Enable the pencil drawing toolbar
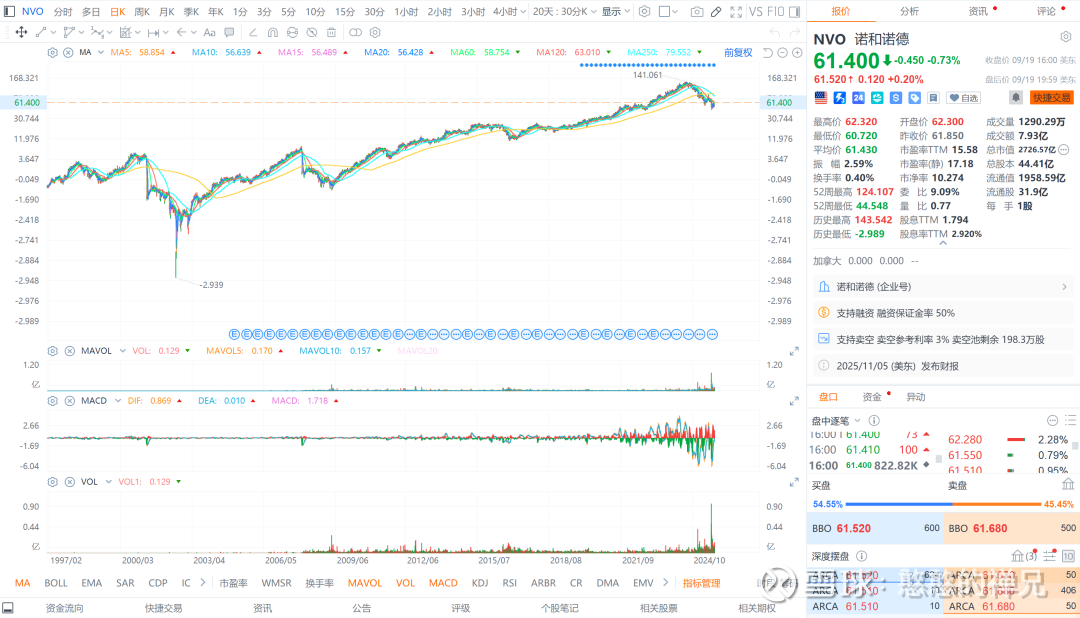Viewport: 1080px width, 618px height. click(716, 12)
